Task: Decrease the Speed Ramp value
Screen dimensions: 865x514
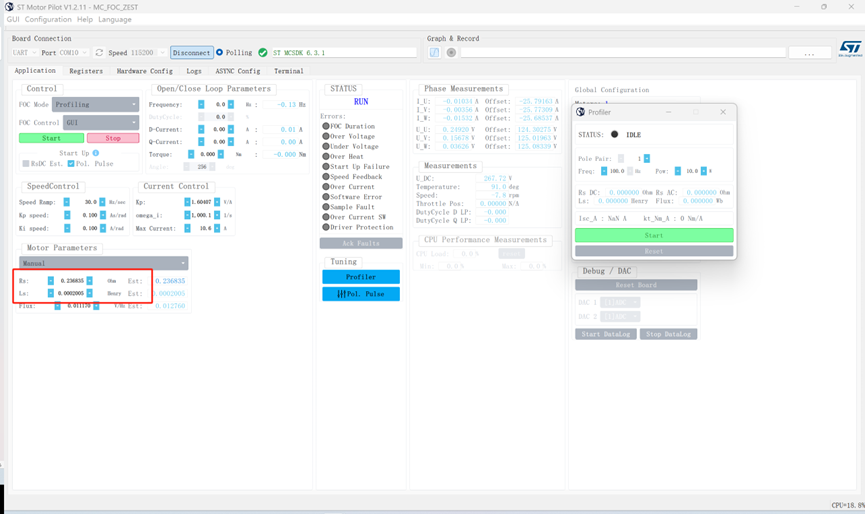Action: tap(67, 202)
